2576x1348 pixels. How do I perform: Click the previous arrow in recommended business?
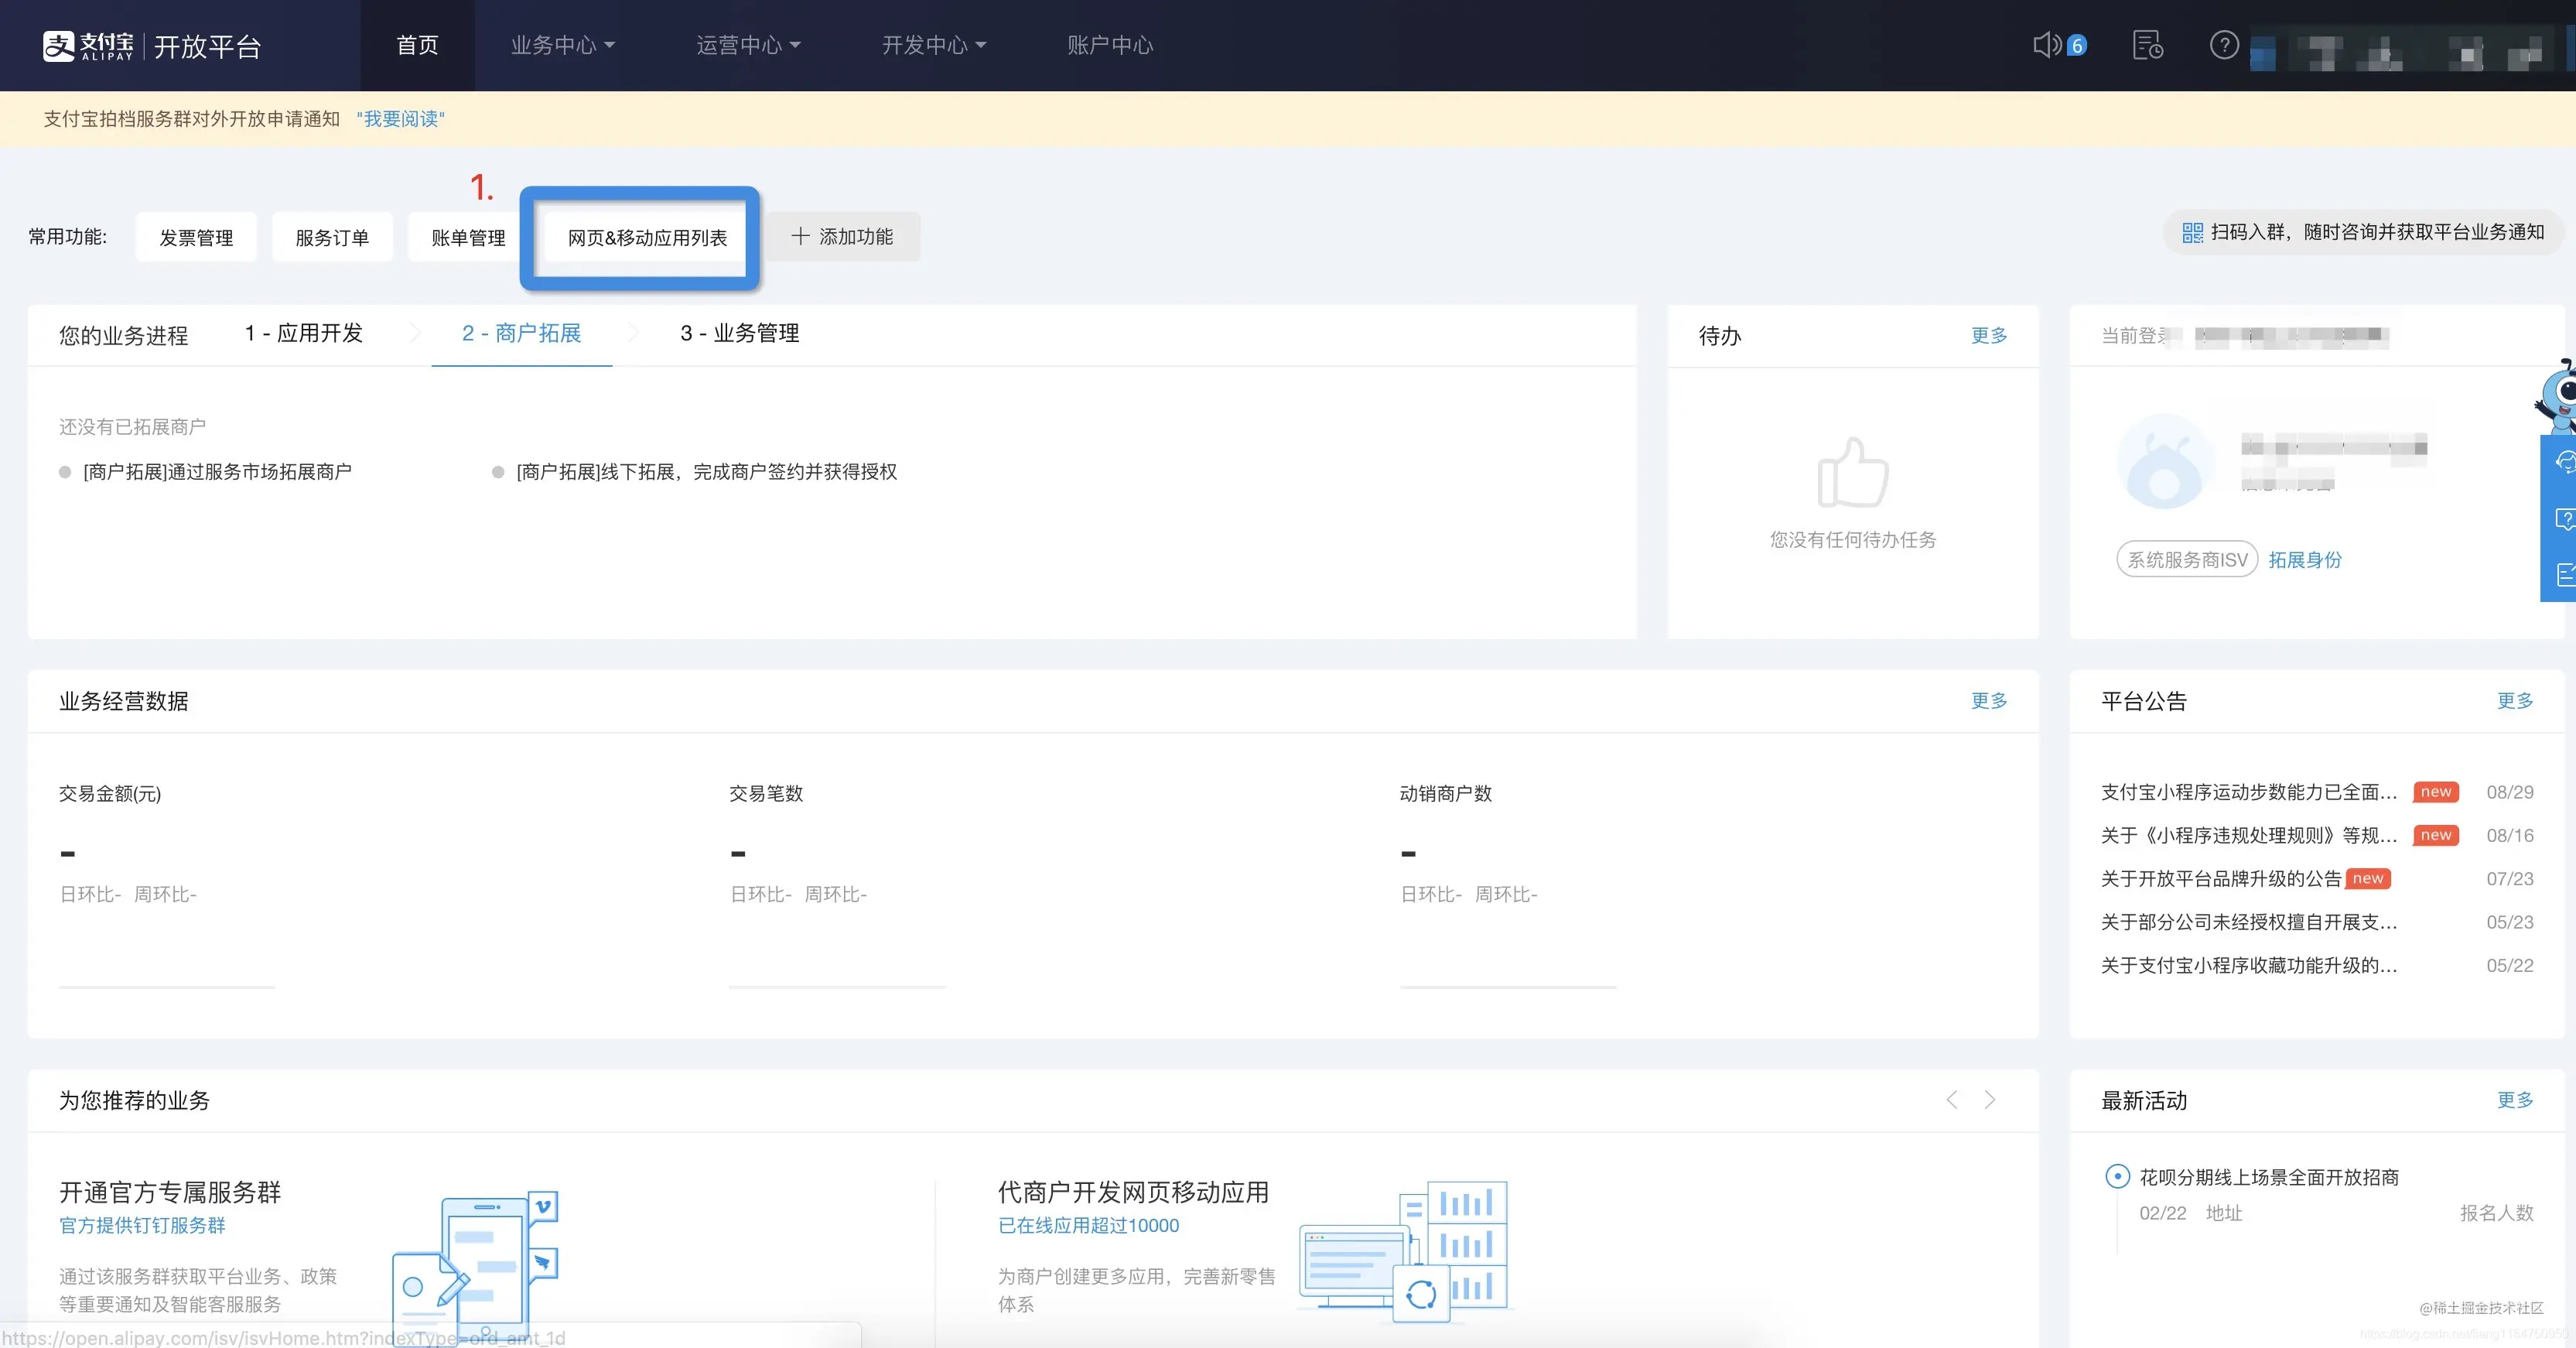(x=1951, y=1100)
